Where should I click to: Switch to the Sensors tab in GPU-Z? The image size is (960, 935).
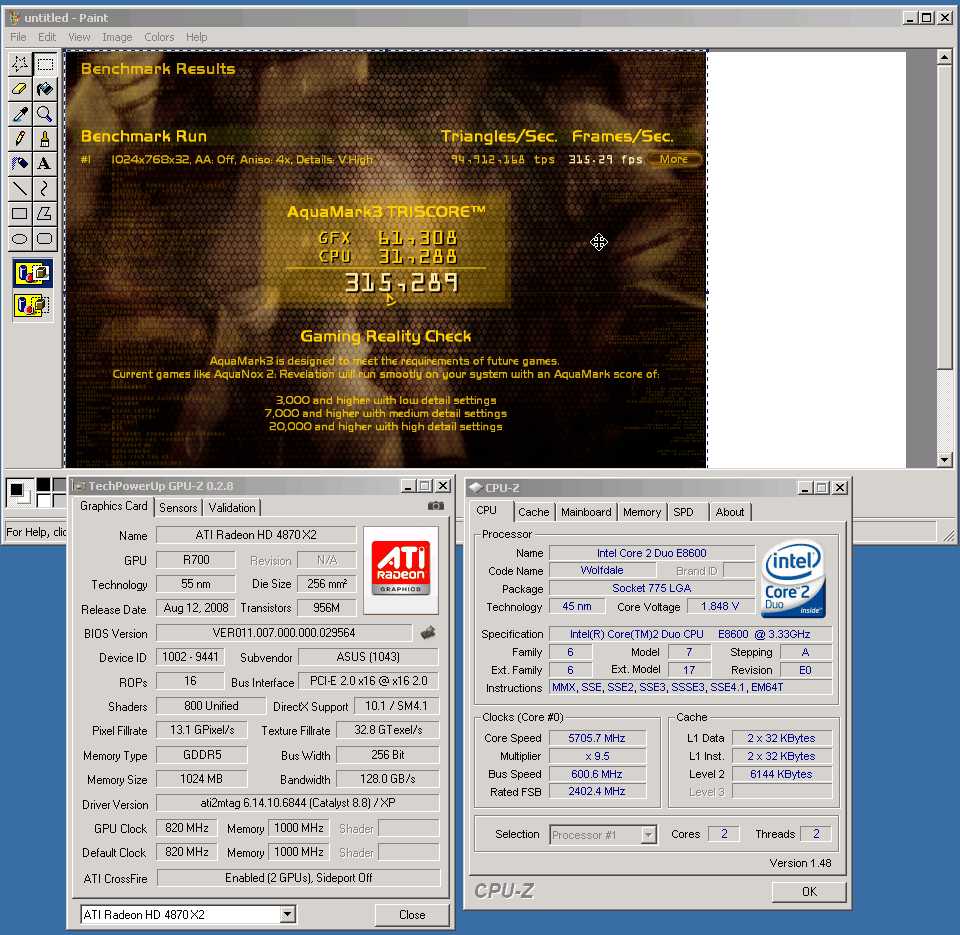178,508
